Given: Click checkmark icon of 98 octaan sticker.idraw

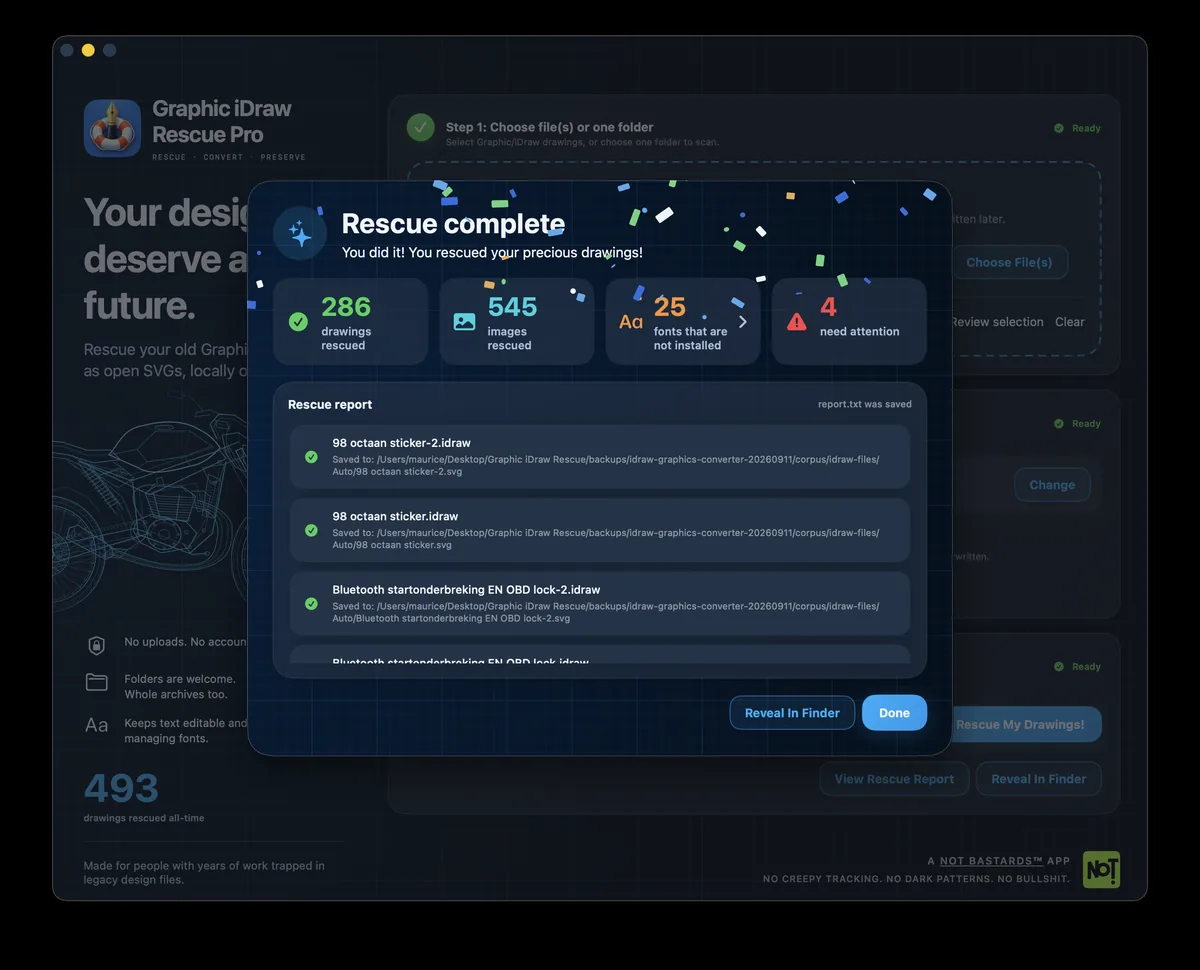Looking at the screenshot, I should coord(311,531).
